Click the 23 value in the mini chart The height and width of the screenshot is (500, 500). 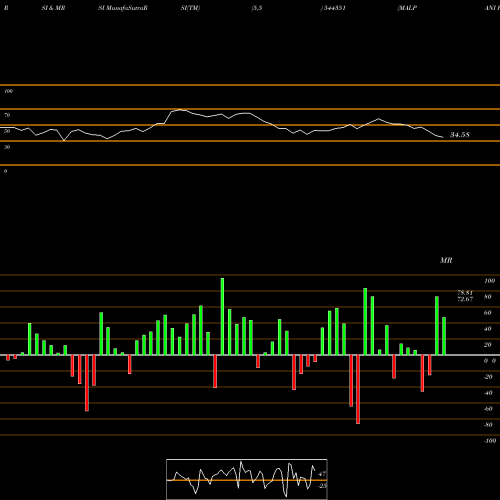[x=322, y=486]
